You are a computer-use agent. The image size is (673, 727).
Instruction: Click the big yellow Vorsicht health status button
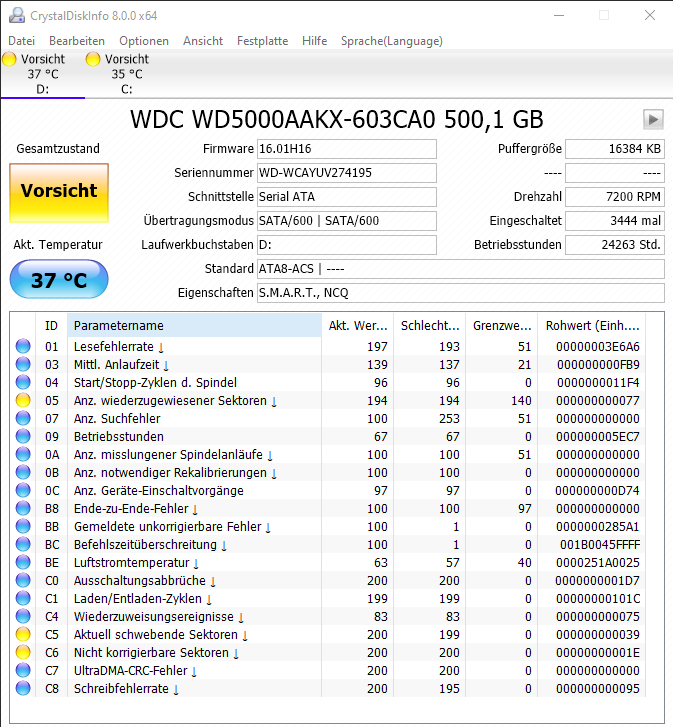tap(59, 193)
